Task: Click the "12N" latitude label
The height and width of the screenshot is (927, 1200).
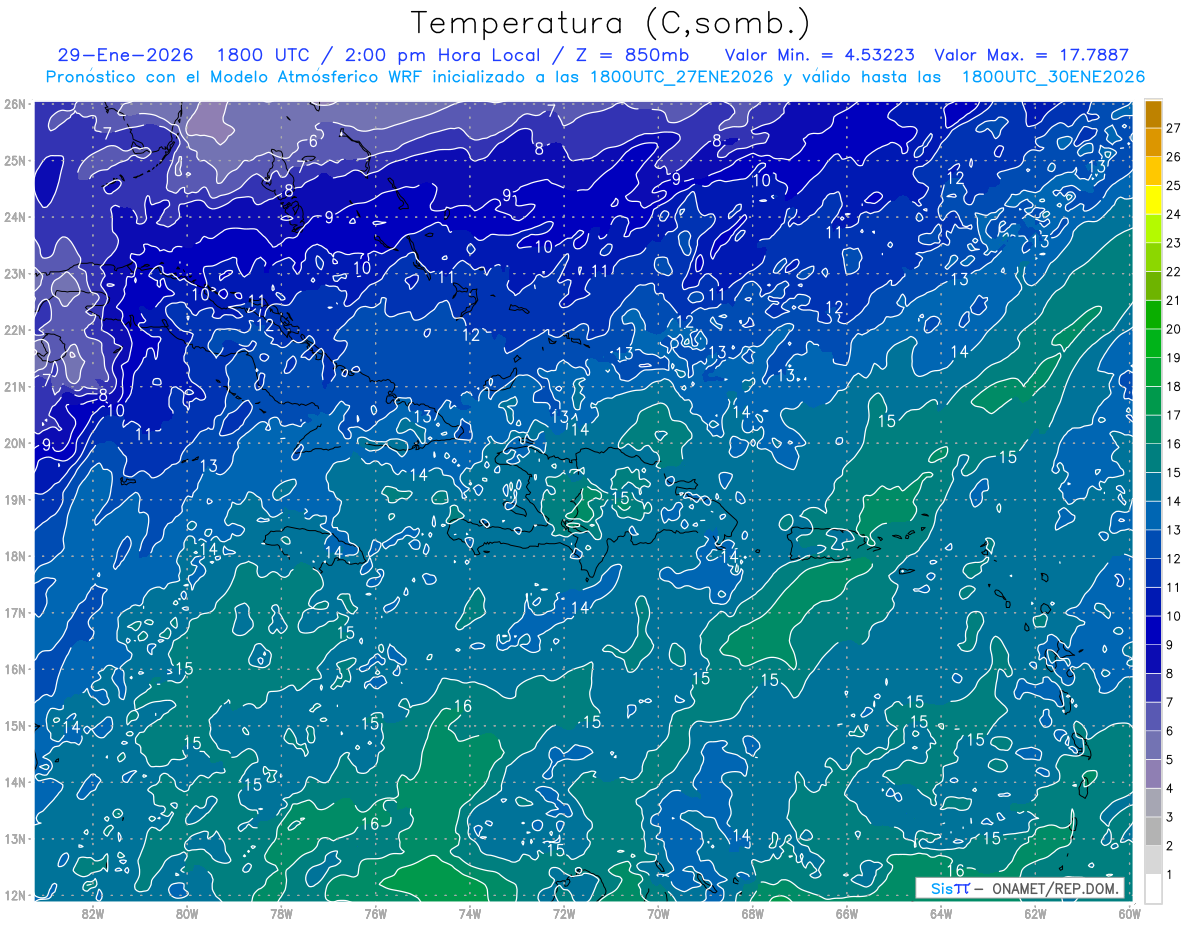Action: tap(15, 895)
